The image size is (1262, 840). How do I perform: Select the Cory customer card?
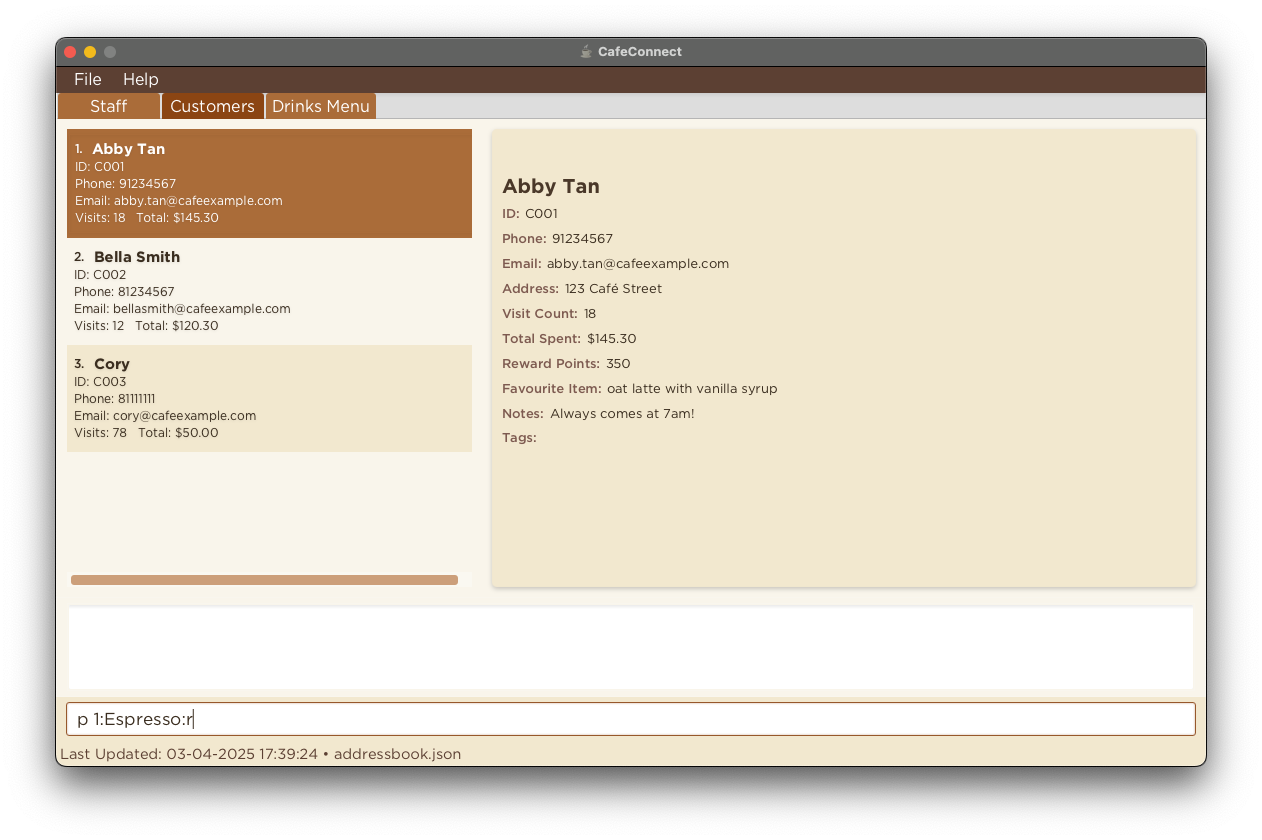[269, 398]
